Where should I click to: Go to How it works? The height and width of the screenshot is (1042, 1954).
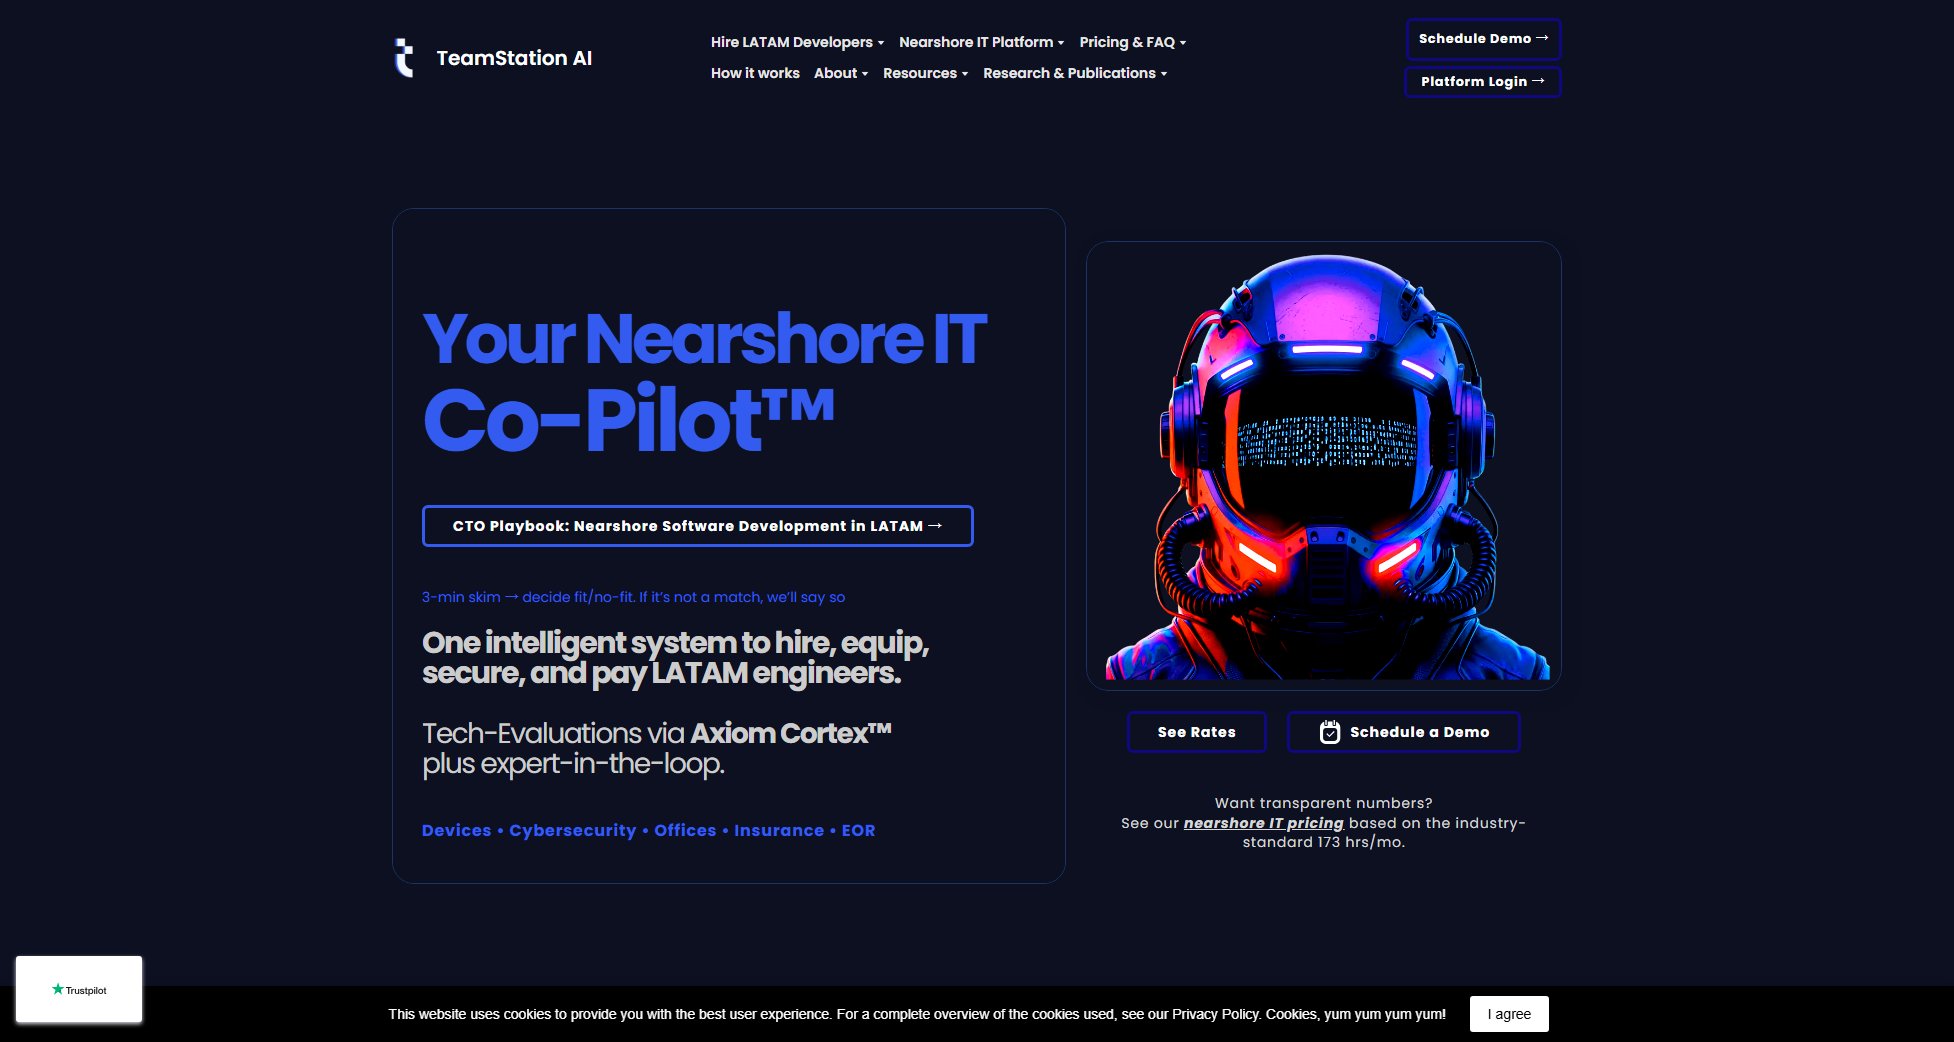coord(755,73)
